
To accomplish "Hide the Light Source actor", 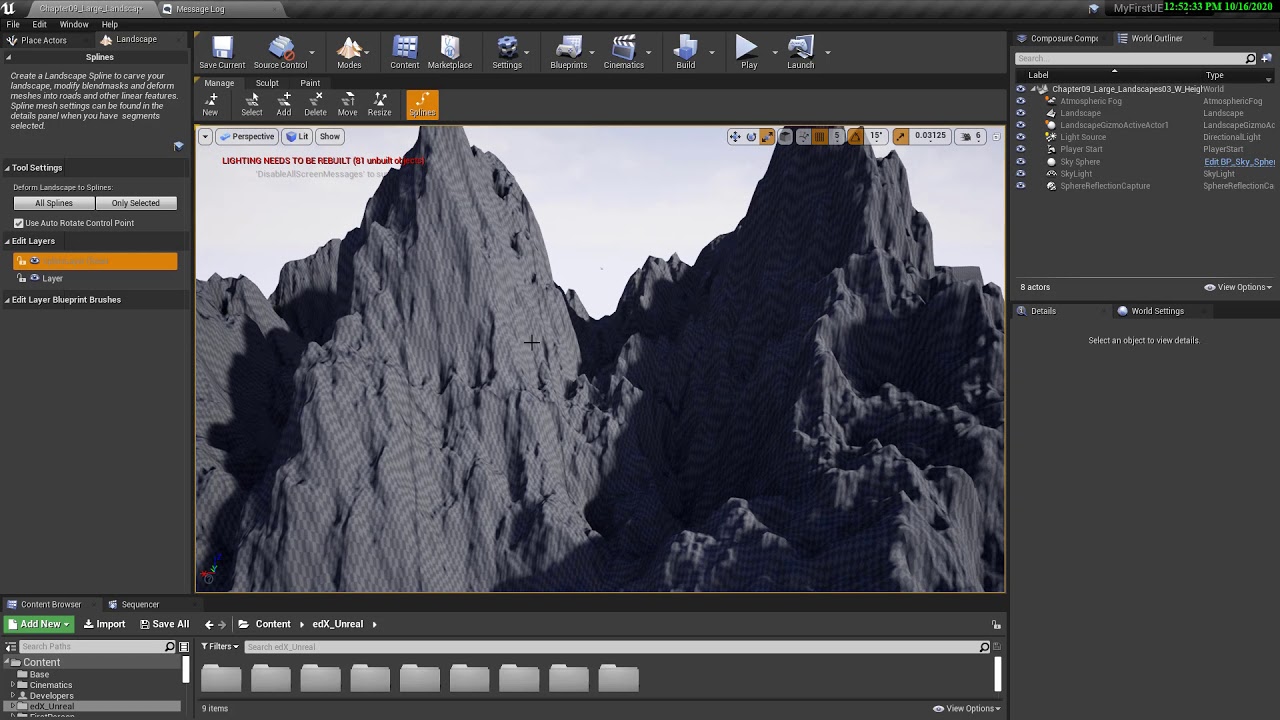I will (1020, 137).
